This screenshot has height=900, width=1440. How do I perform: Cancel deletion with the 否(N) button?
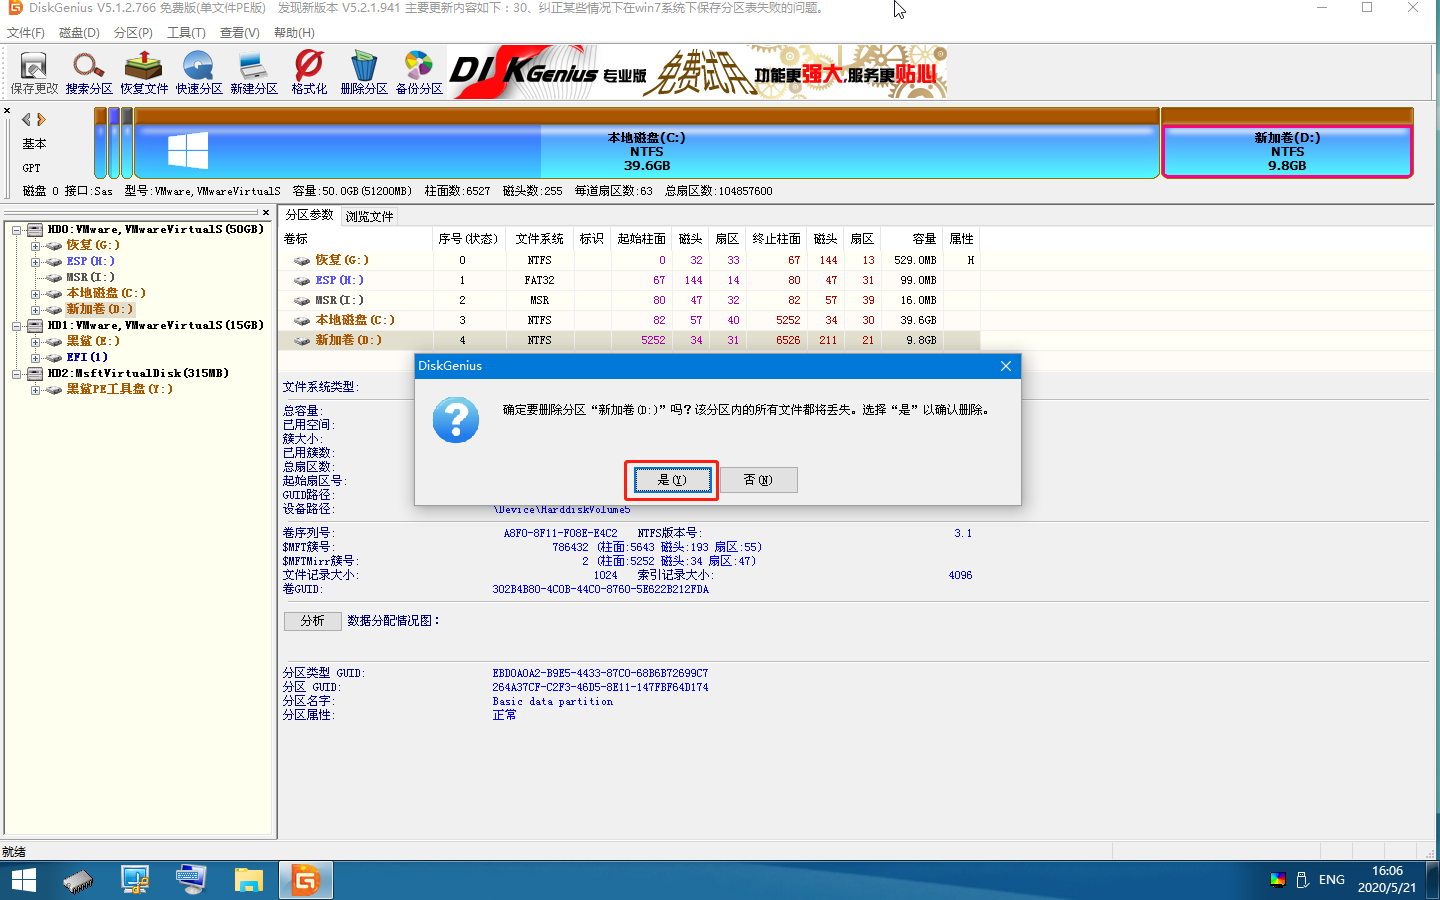pos(758,480)
